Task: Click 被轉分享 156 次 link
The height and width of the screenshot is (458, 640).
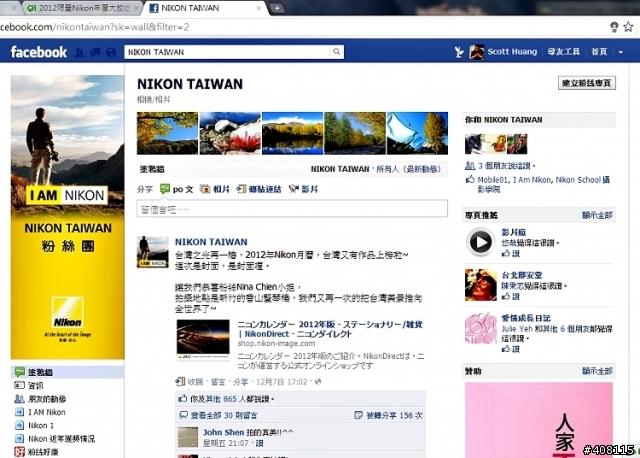Action: (x=394, y=416)
